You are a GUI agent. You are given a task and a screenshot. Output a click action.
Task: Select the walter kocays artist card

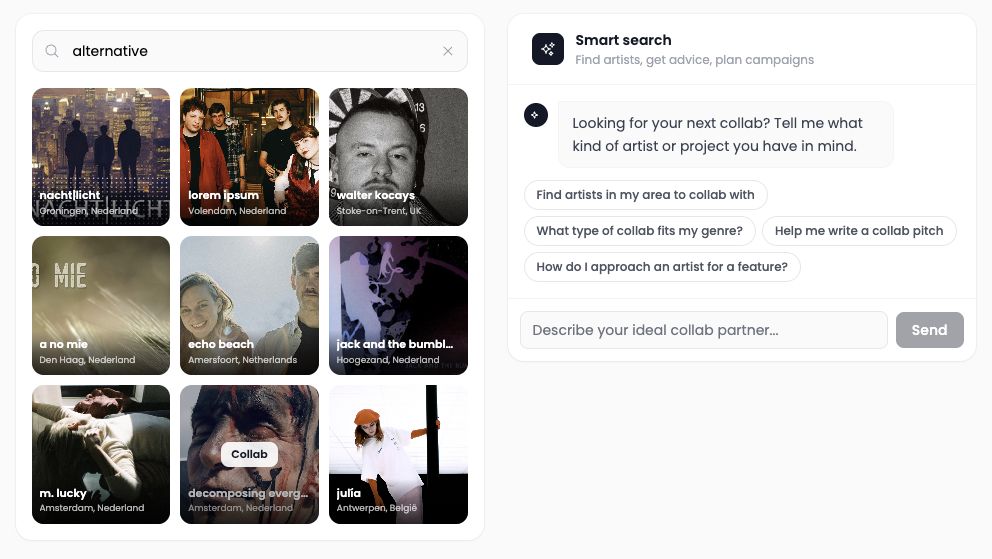pyautogui.click(x=398, y=157)
